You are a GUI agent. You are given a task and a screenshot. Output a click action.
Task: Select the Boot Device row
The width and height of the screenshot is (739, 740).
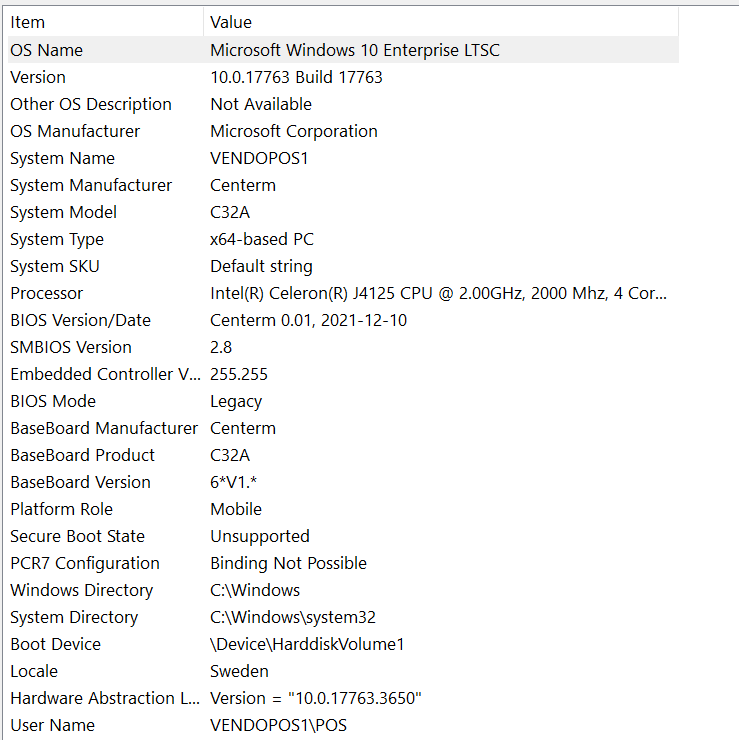click(55, 644)
